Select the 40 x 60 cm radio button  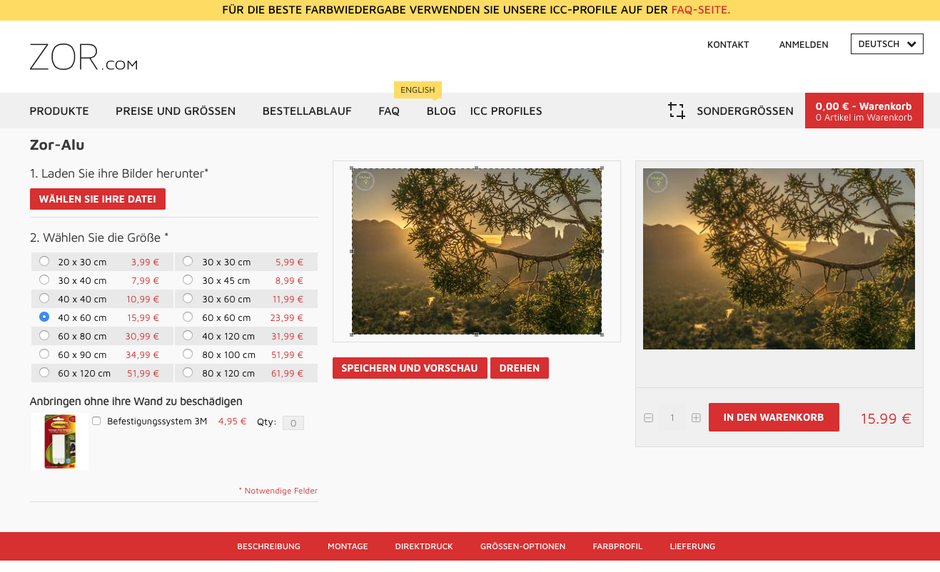[x=44, y=317]
